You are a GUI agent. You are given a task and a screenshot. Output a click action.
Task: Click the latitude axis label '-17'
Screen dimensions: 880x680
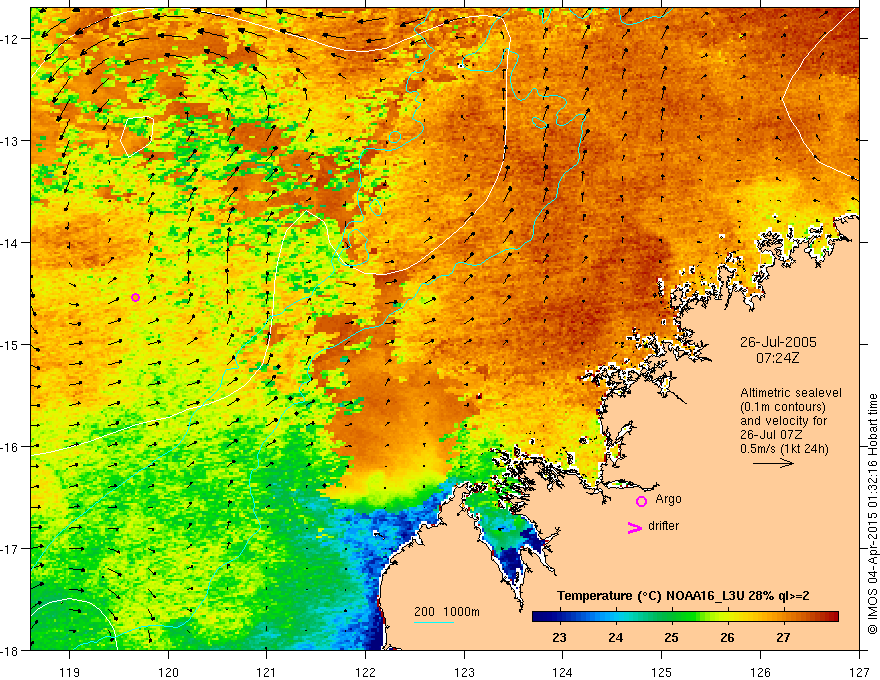click(10, 548)
